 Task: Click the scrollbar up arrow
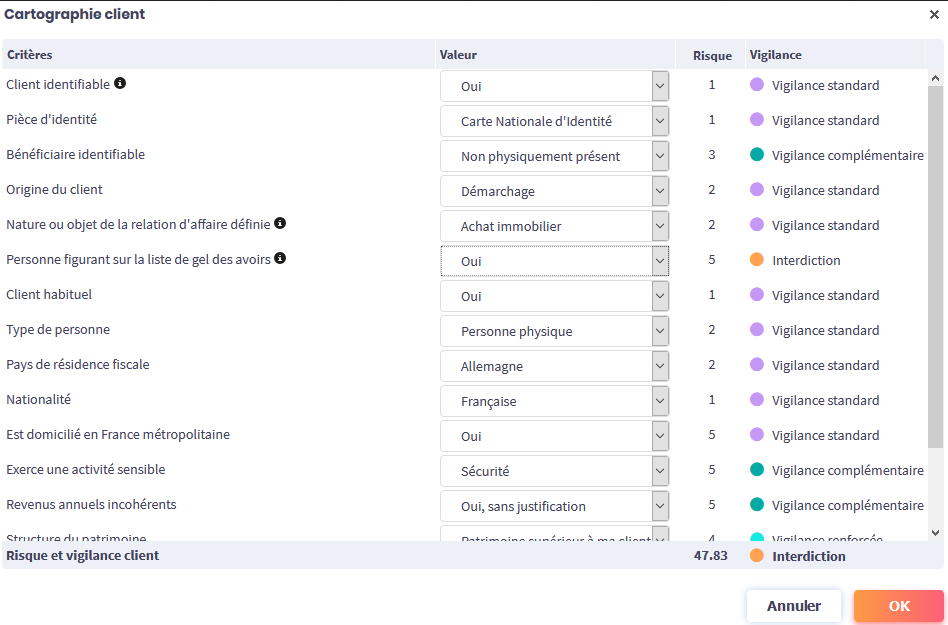[x=935, y=78]
